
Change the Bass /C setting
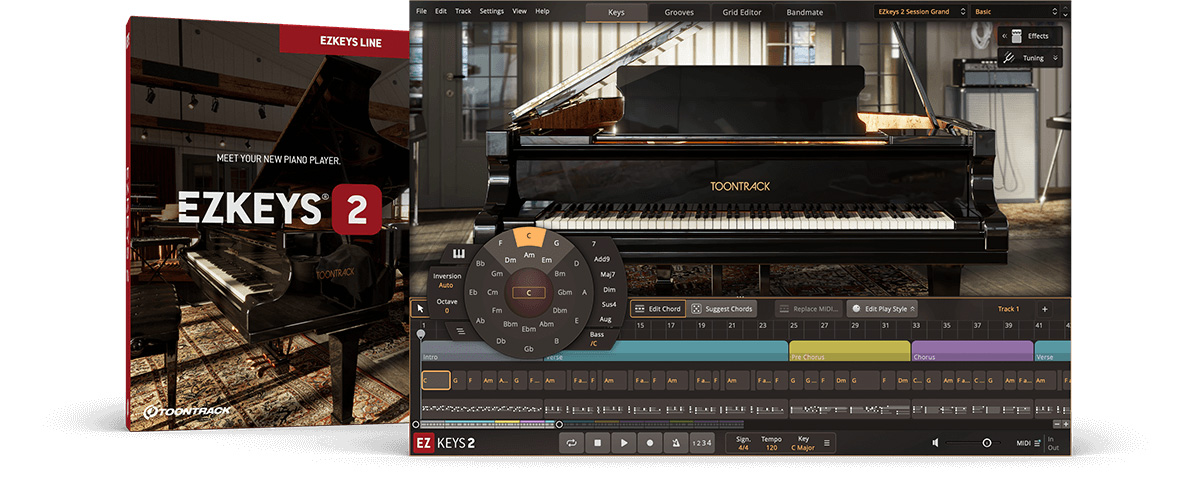[597, 338]
